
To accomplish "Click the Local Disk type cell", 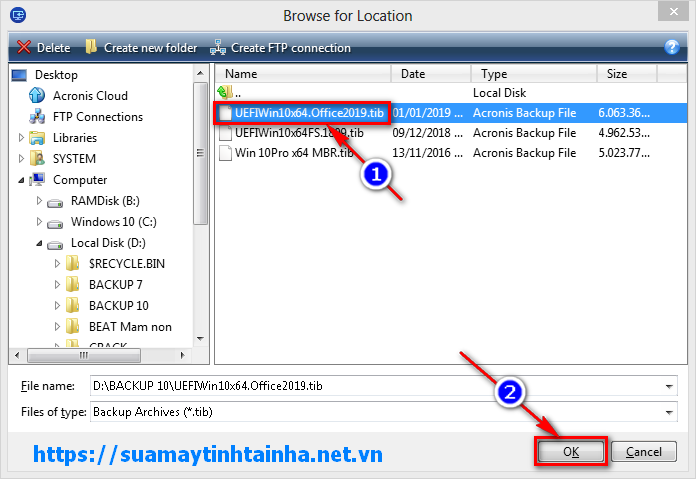I will [x=499, y=92].
